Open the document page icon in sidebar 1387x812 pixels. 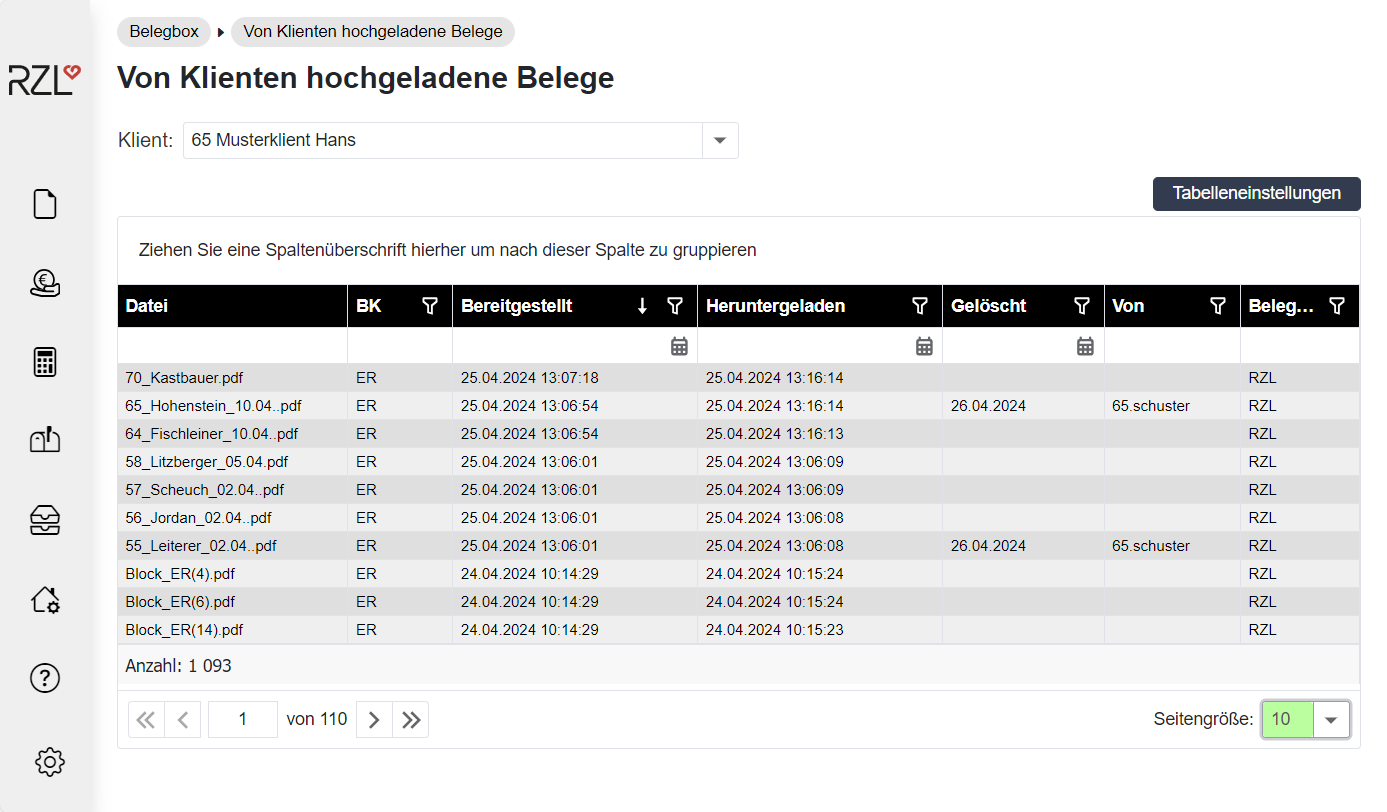pyautogui.click(x=46, y=204)
